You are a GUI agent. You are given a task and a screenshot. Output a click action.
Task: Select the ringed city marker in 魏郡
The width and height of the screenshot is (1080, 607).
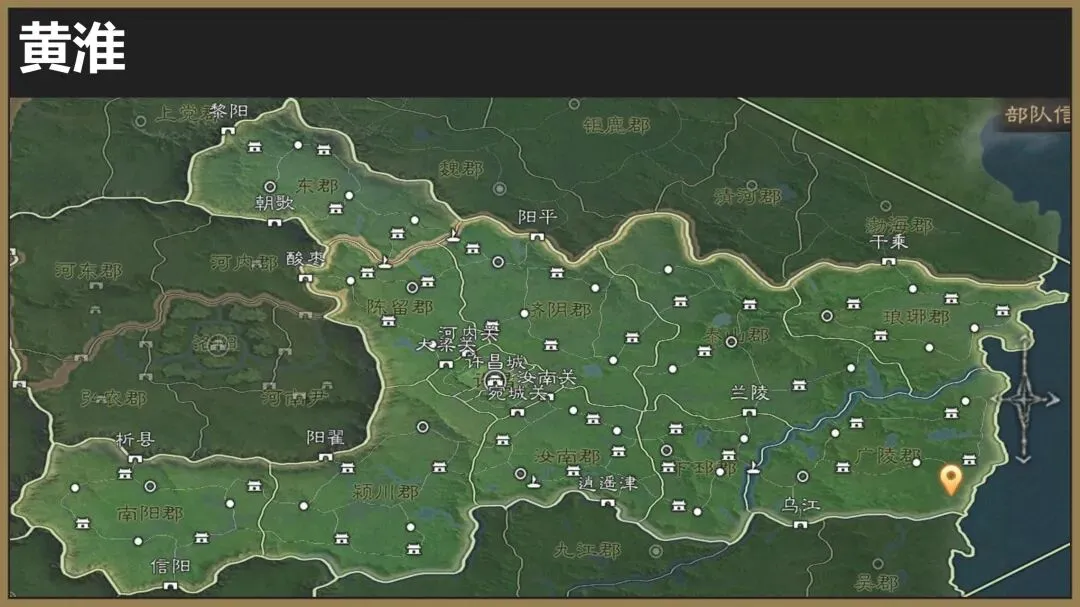500,188
